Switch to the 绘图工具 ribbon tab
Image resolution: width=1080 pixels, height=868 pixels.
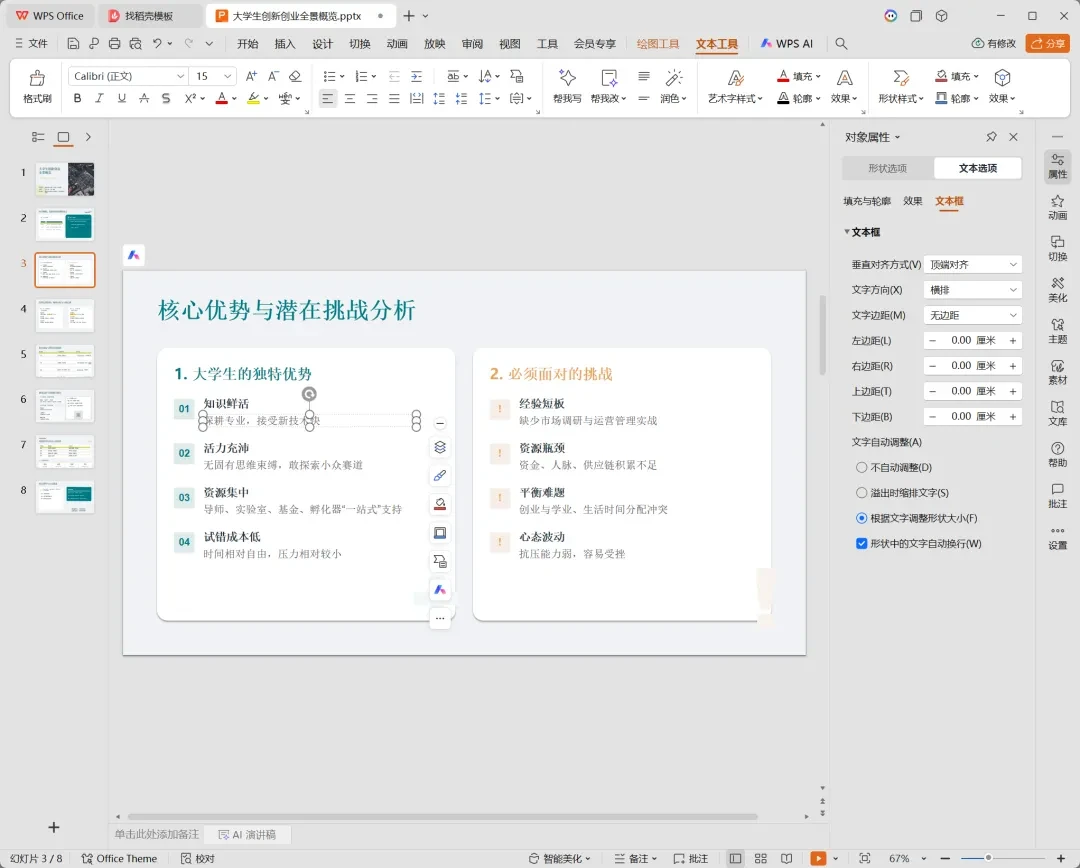[658, 43]
